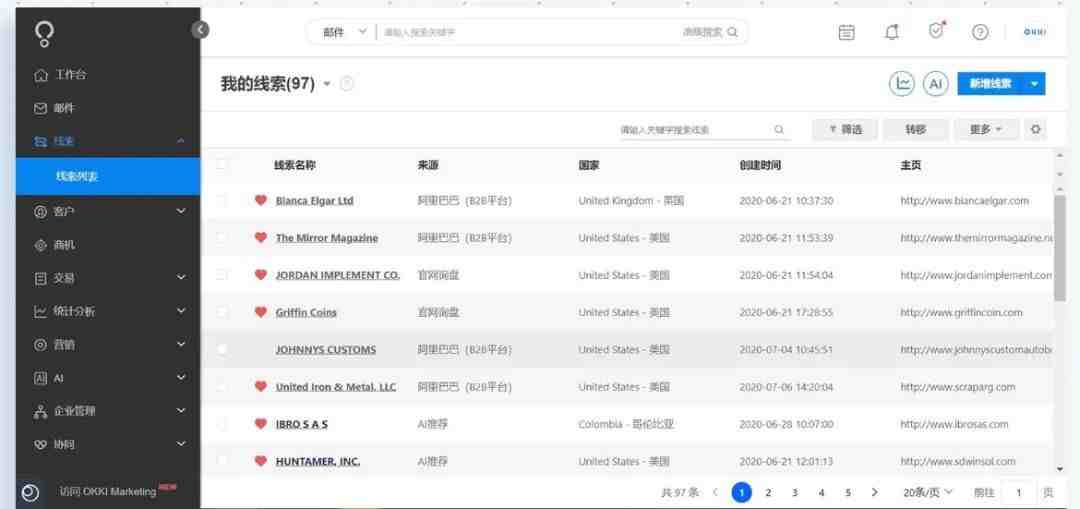Select all leads with header checkbox

221,165
